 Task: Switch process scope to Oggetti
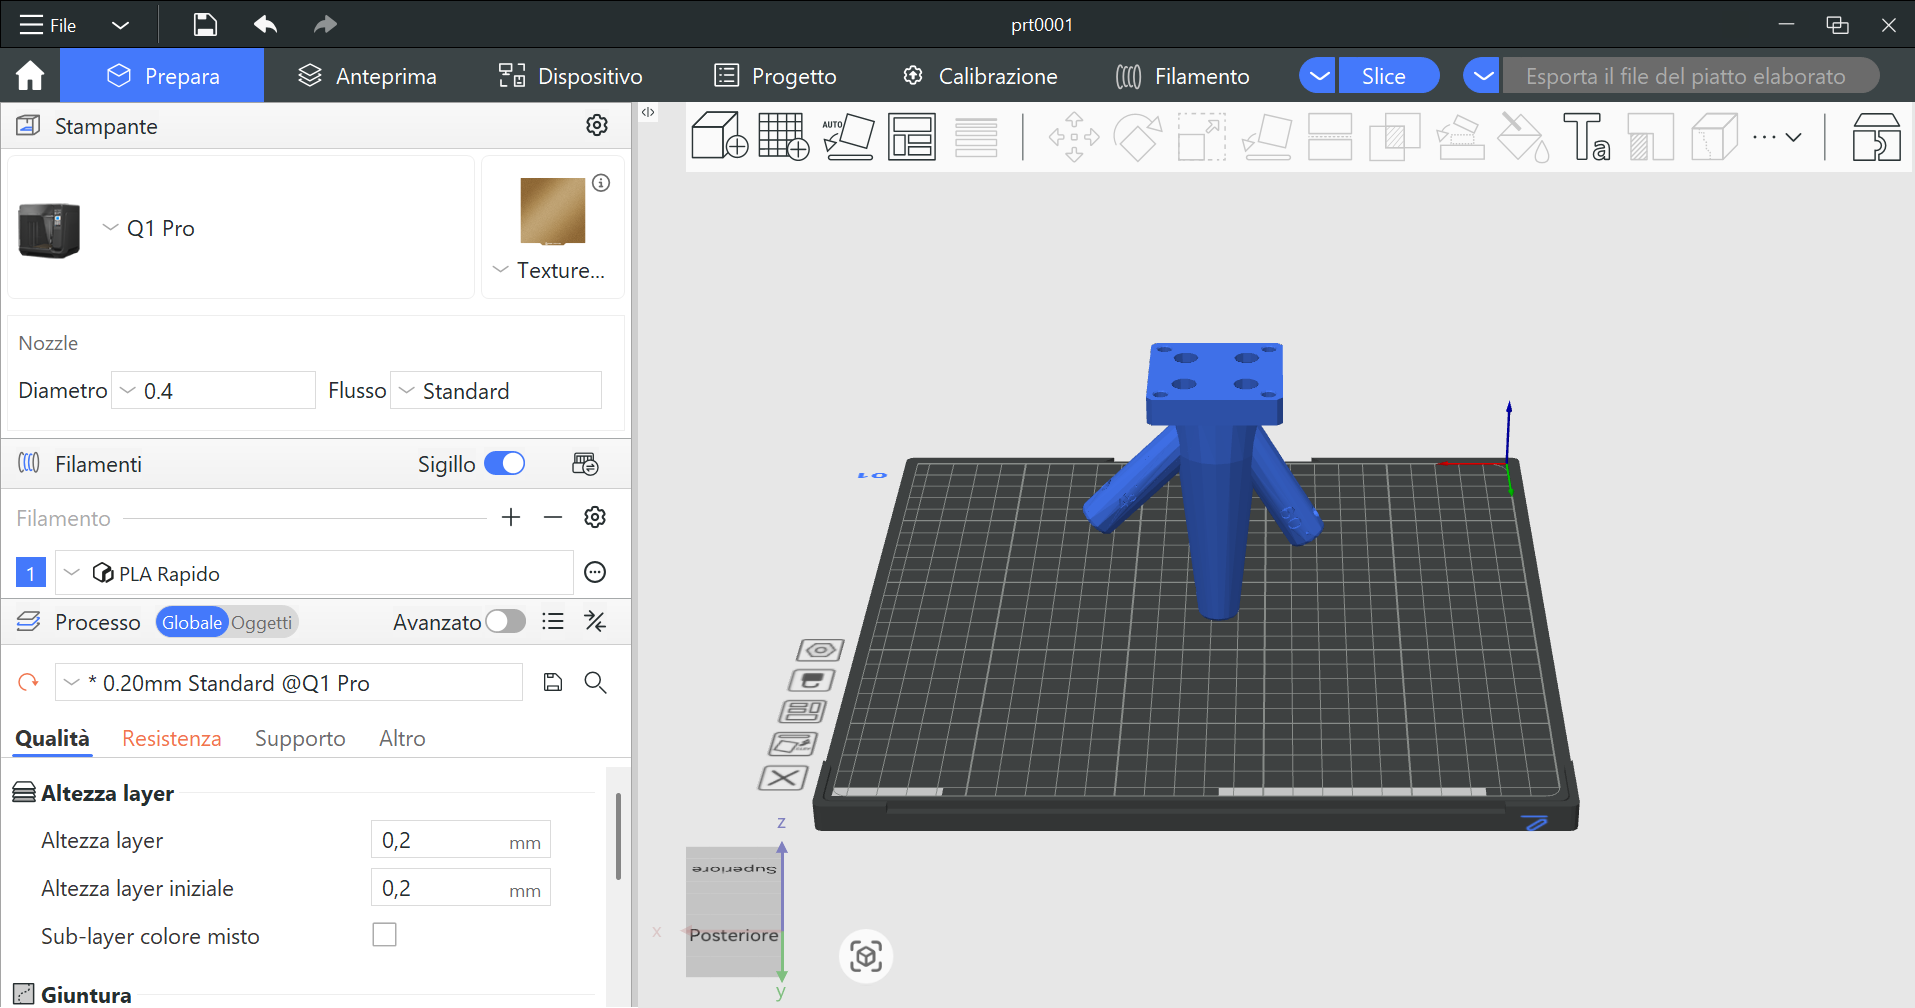262,622
